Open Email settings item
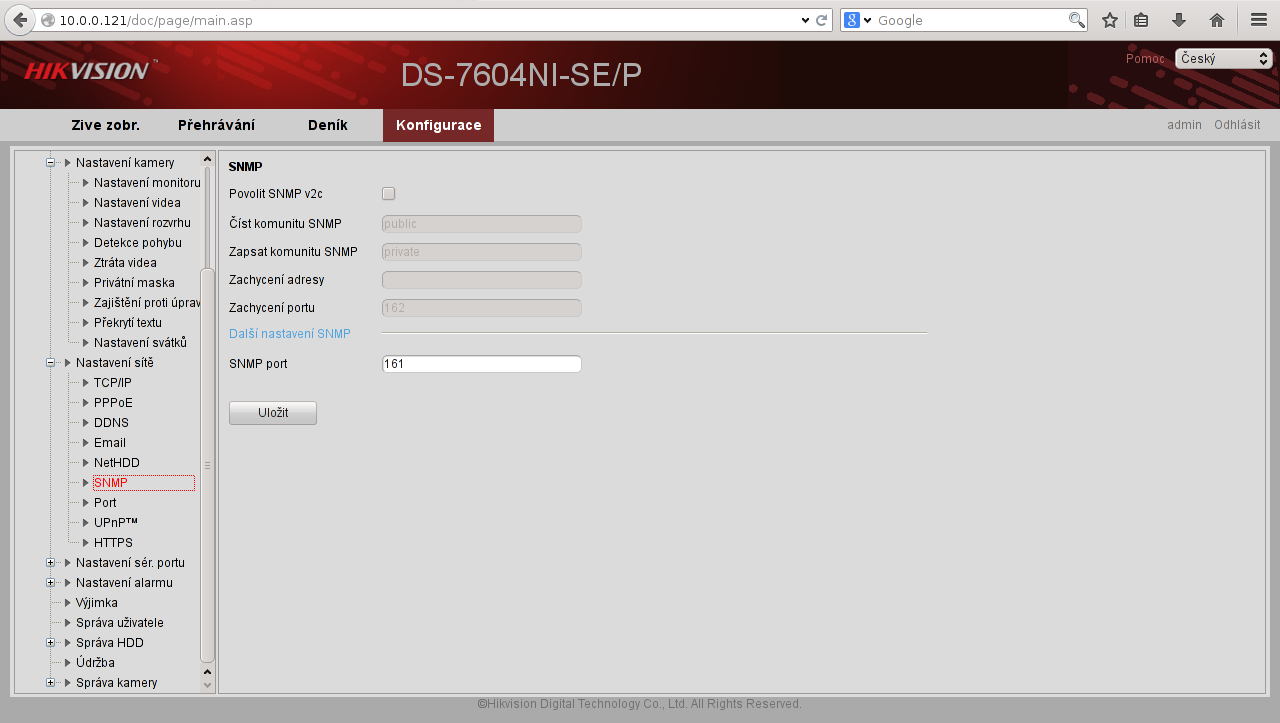 [x=110, y=443]
